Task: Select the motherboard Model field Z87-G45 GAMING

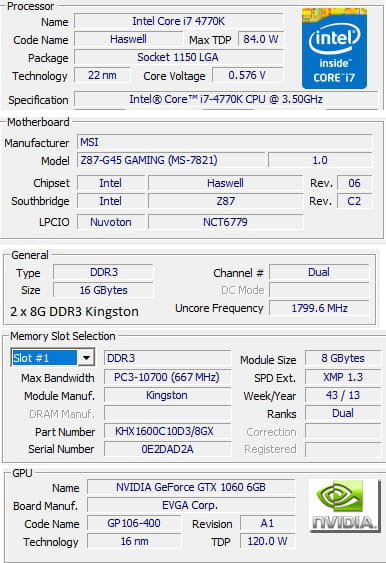Action: pos(171,160)
